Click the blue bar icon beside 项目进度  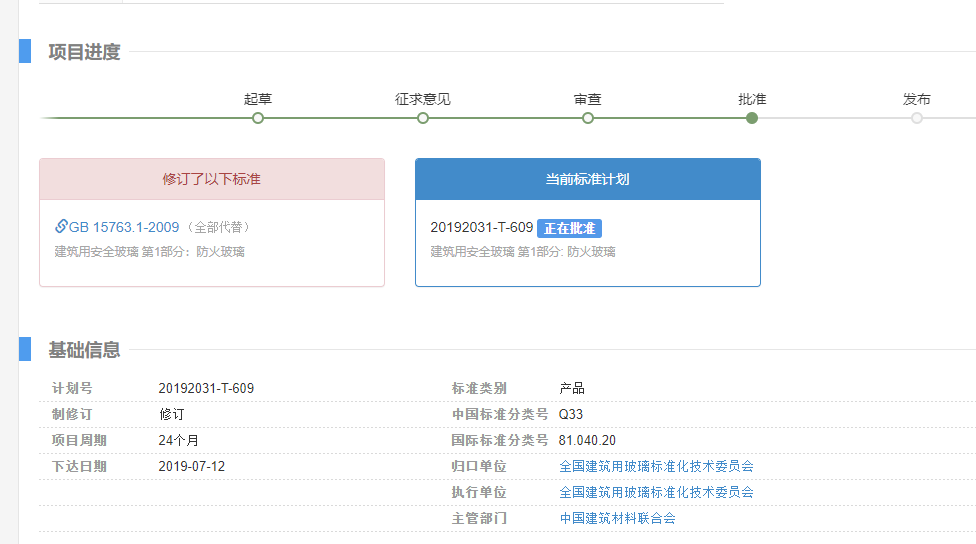[25, 51]
